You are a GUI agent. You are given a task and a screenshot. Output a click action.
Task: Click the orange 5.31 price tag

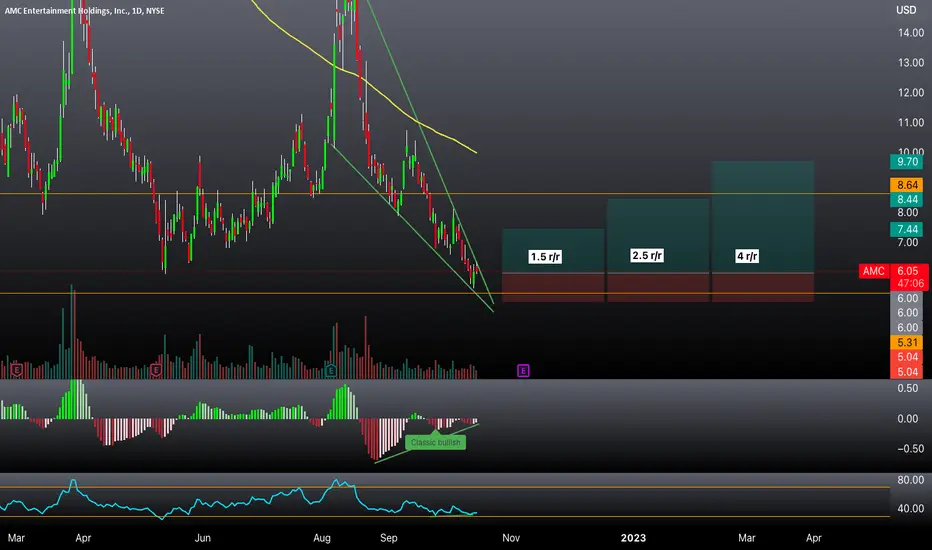tap(908, 342)
